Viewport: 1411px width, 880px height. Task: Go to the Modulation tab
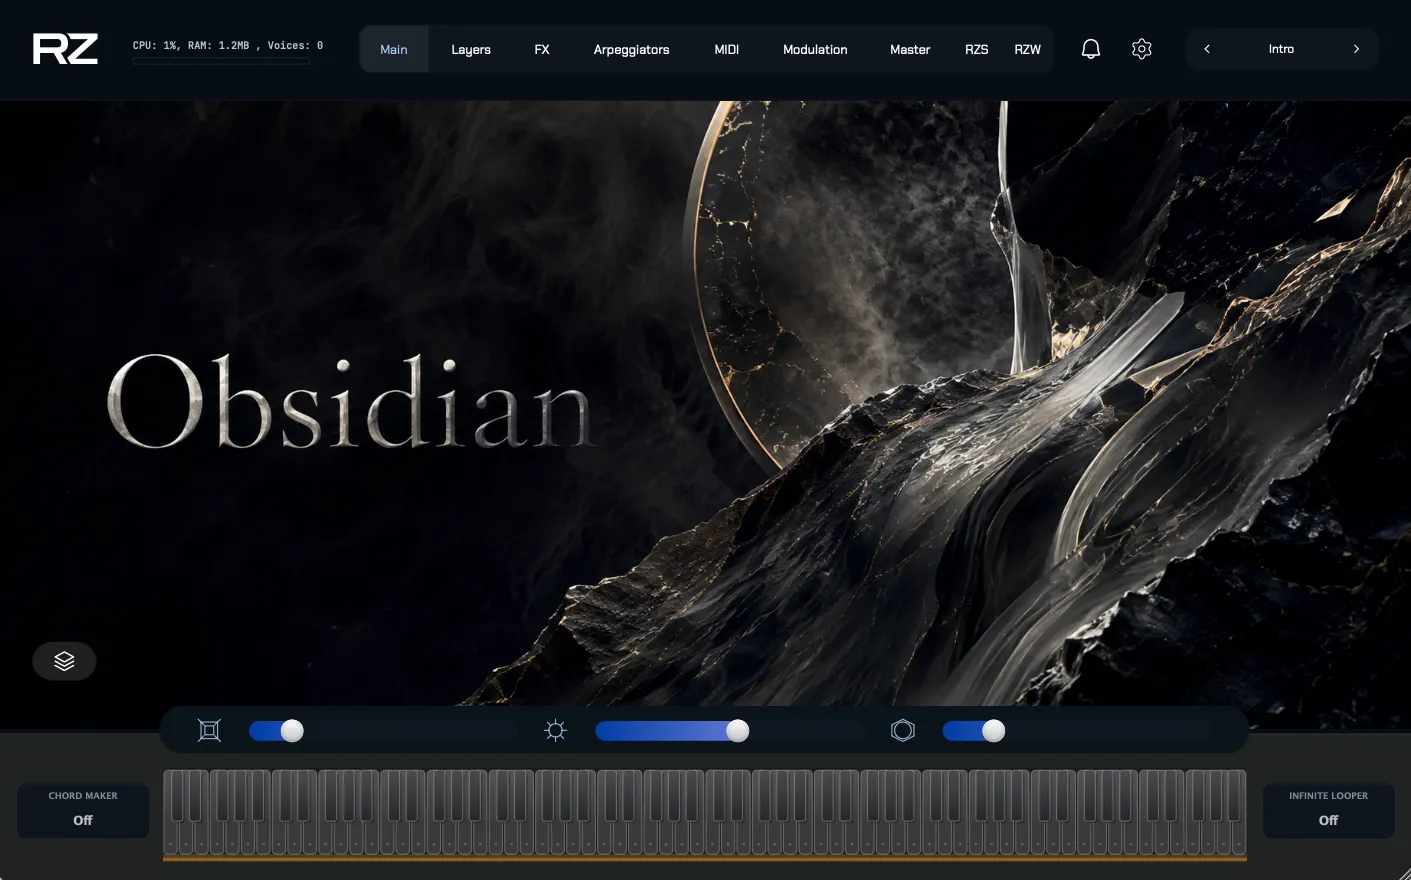pos(815,49)
